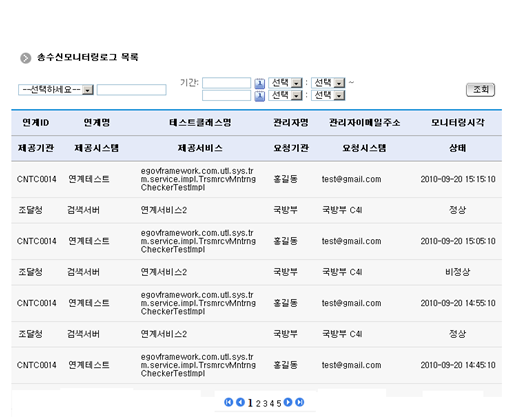Click the 송수신모니터링로그 목록 page title
This screenshot has width=519, height=420.
(87, 57)
